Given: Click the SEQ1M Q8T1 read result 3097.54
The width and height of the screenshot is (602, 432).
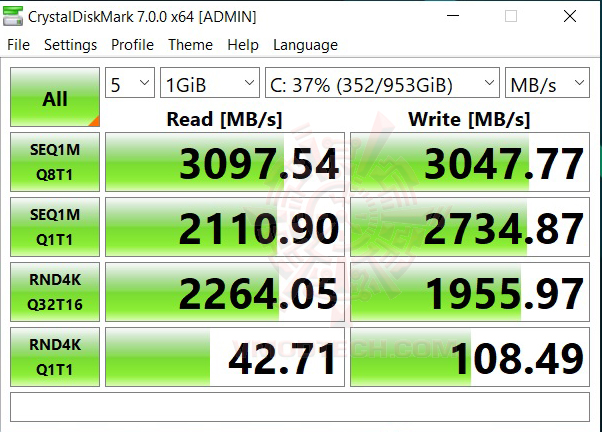Looking at the screenshot, I should [x=225, y=162].
